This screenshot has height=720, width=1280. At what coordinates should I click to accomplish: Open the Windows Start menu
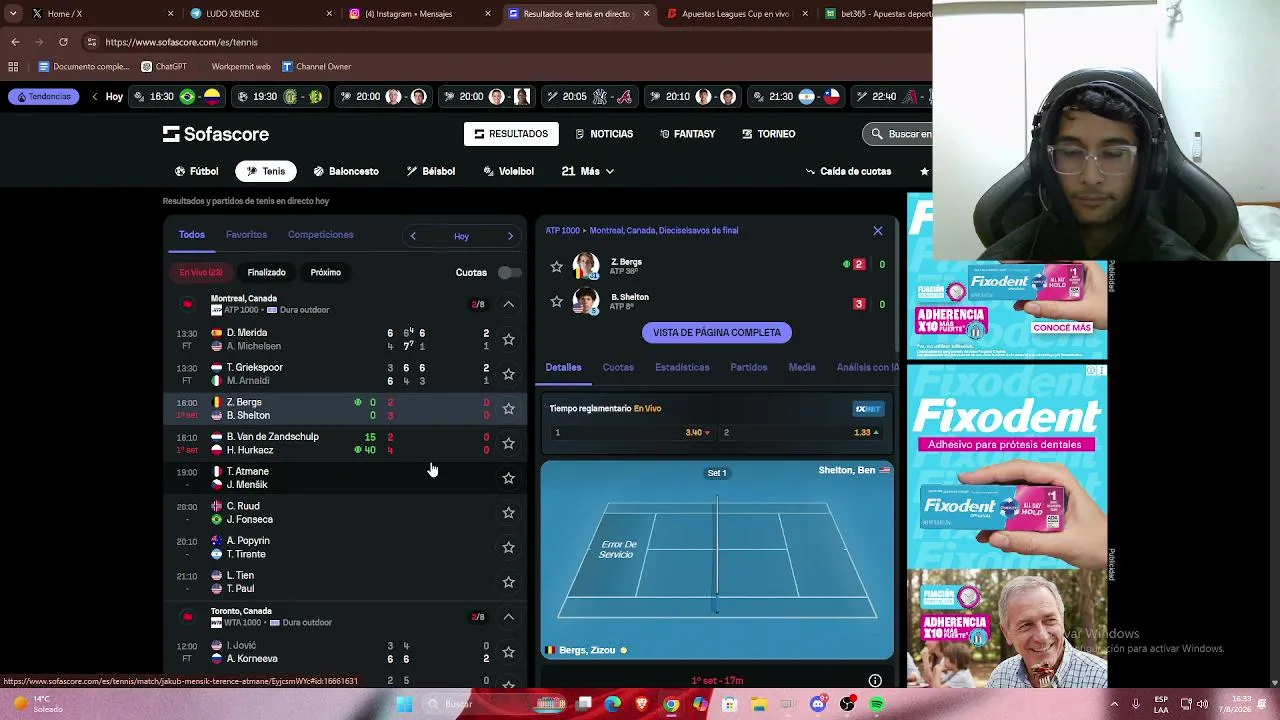(404, 704)
